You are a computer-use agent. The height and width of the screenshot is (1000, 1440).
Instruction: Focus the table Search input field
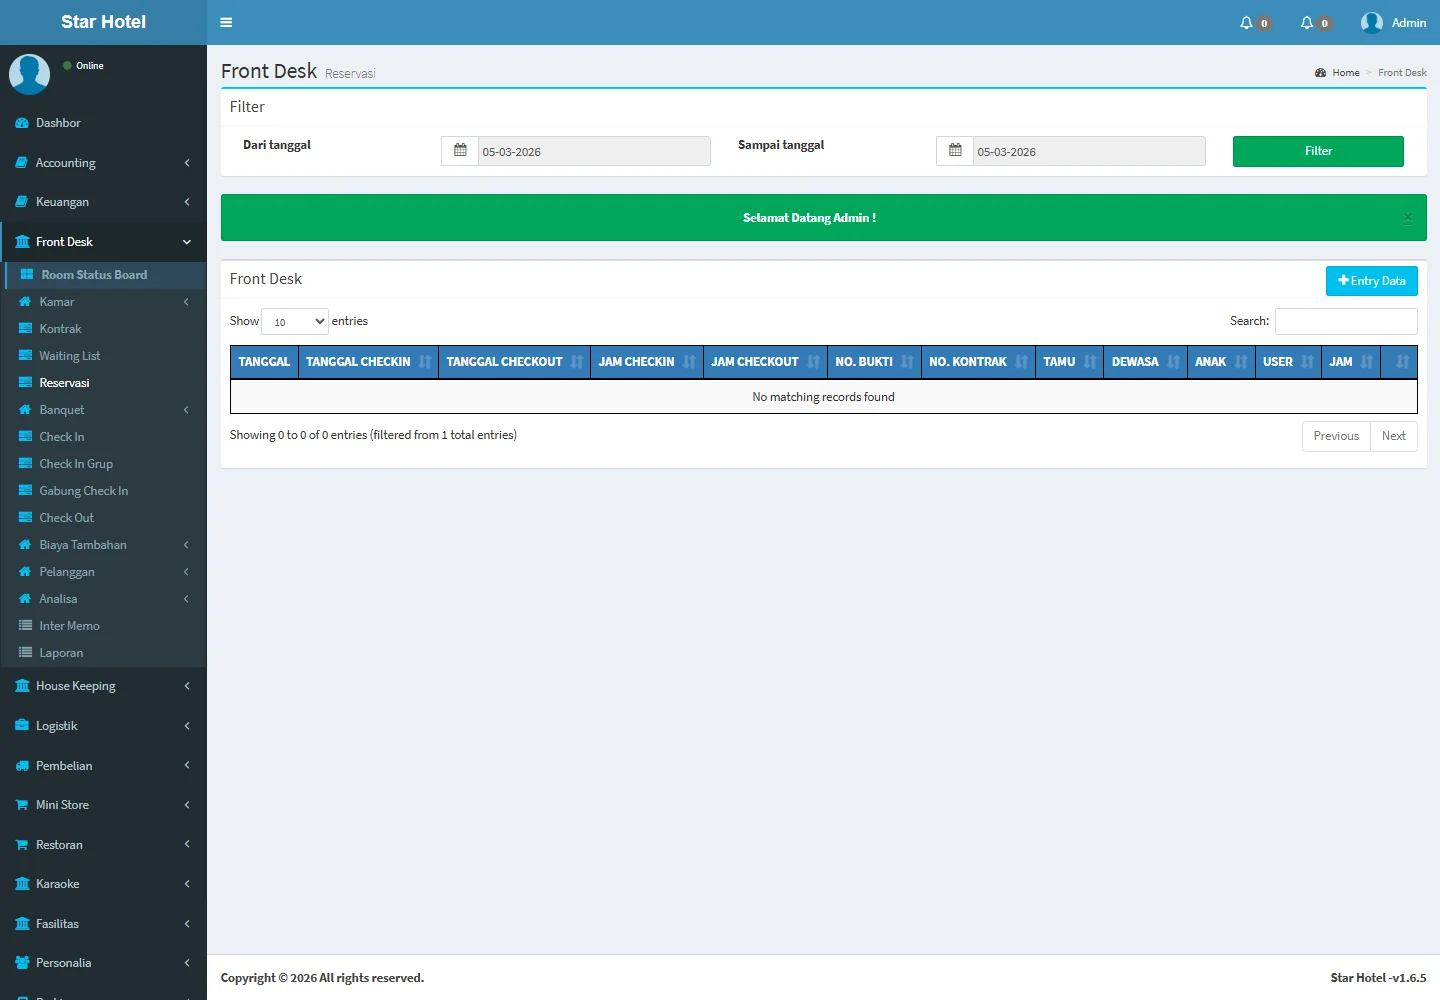coord(1345,321)
